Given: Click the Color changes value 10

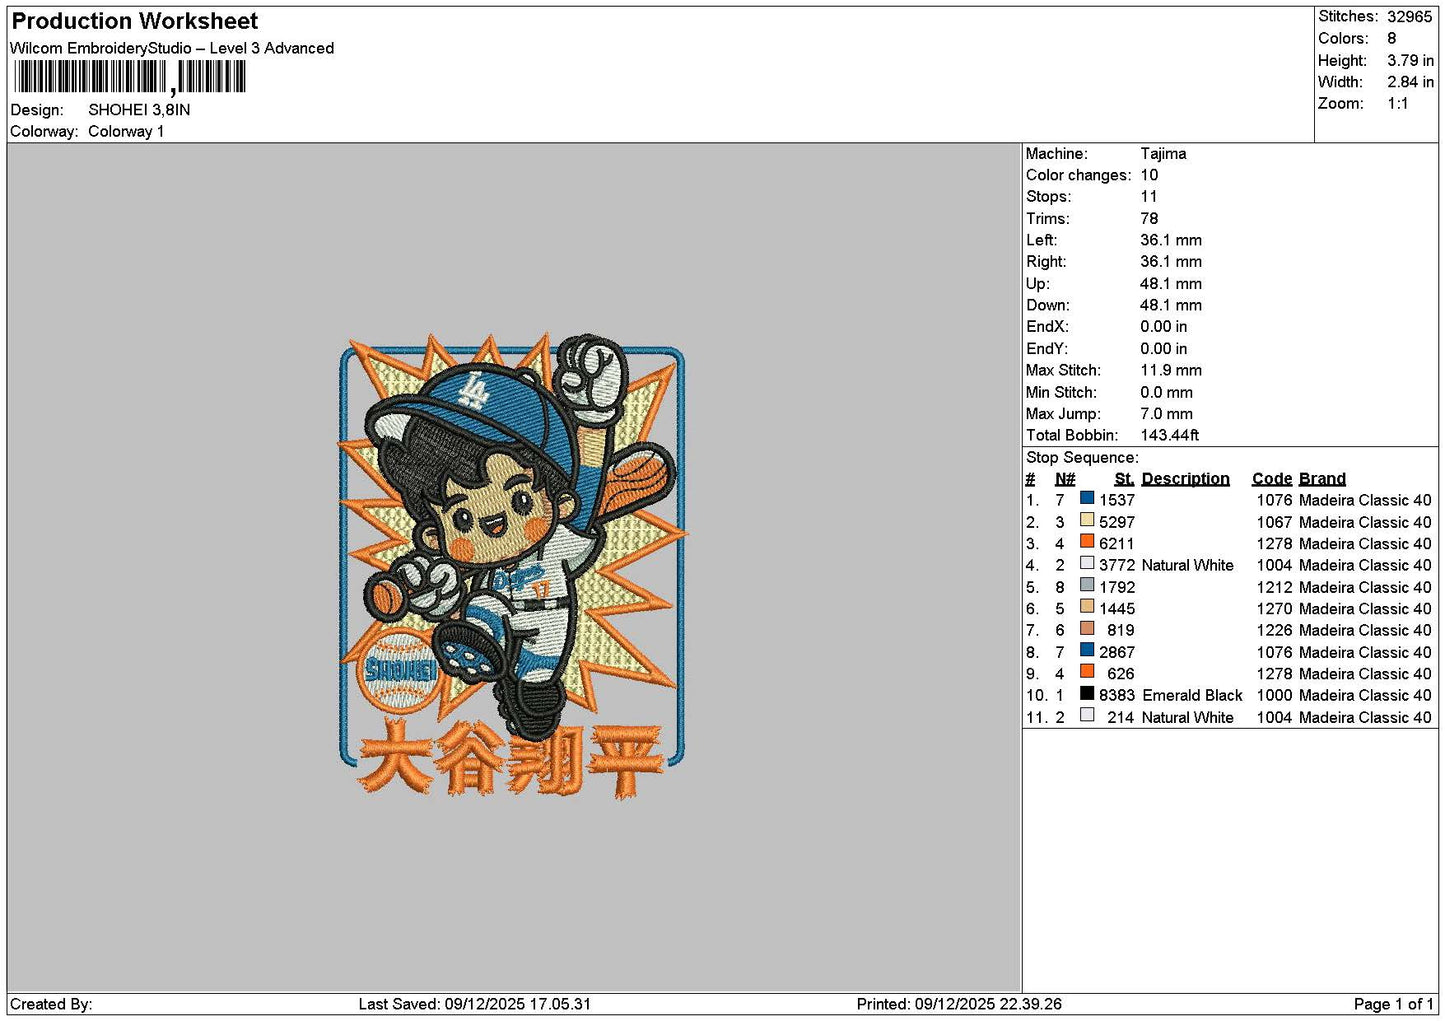Looking at the screenshot, I should 1149,175.
